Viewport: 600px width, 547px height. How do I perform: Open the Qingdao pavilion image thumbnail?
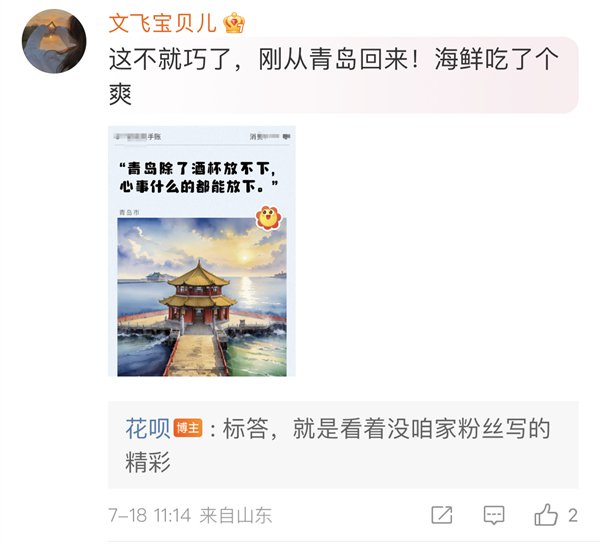tap(202, 251)
